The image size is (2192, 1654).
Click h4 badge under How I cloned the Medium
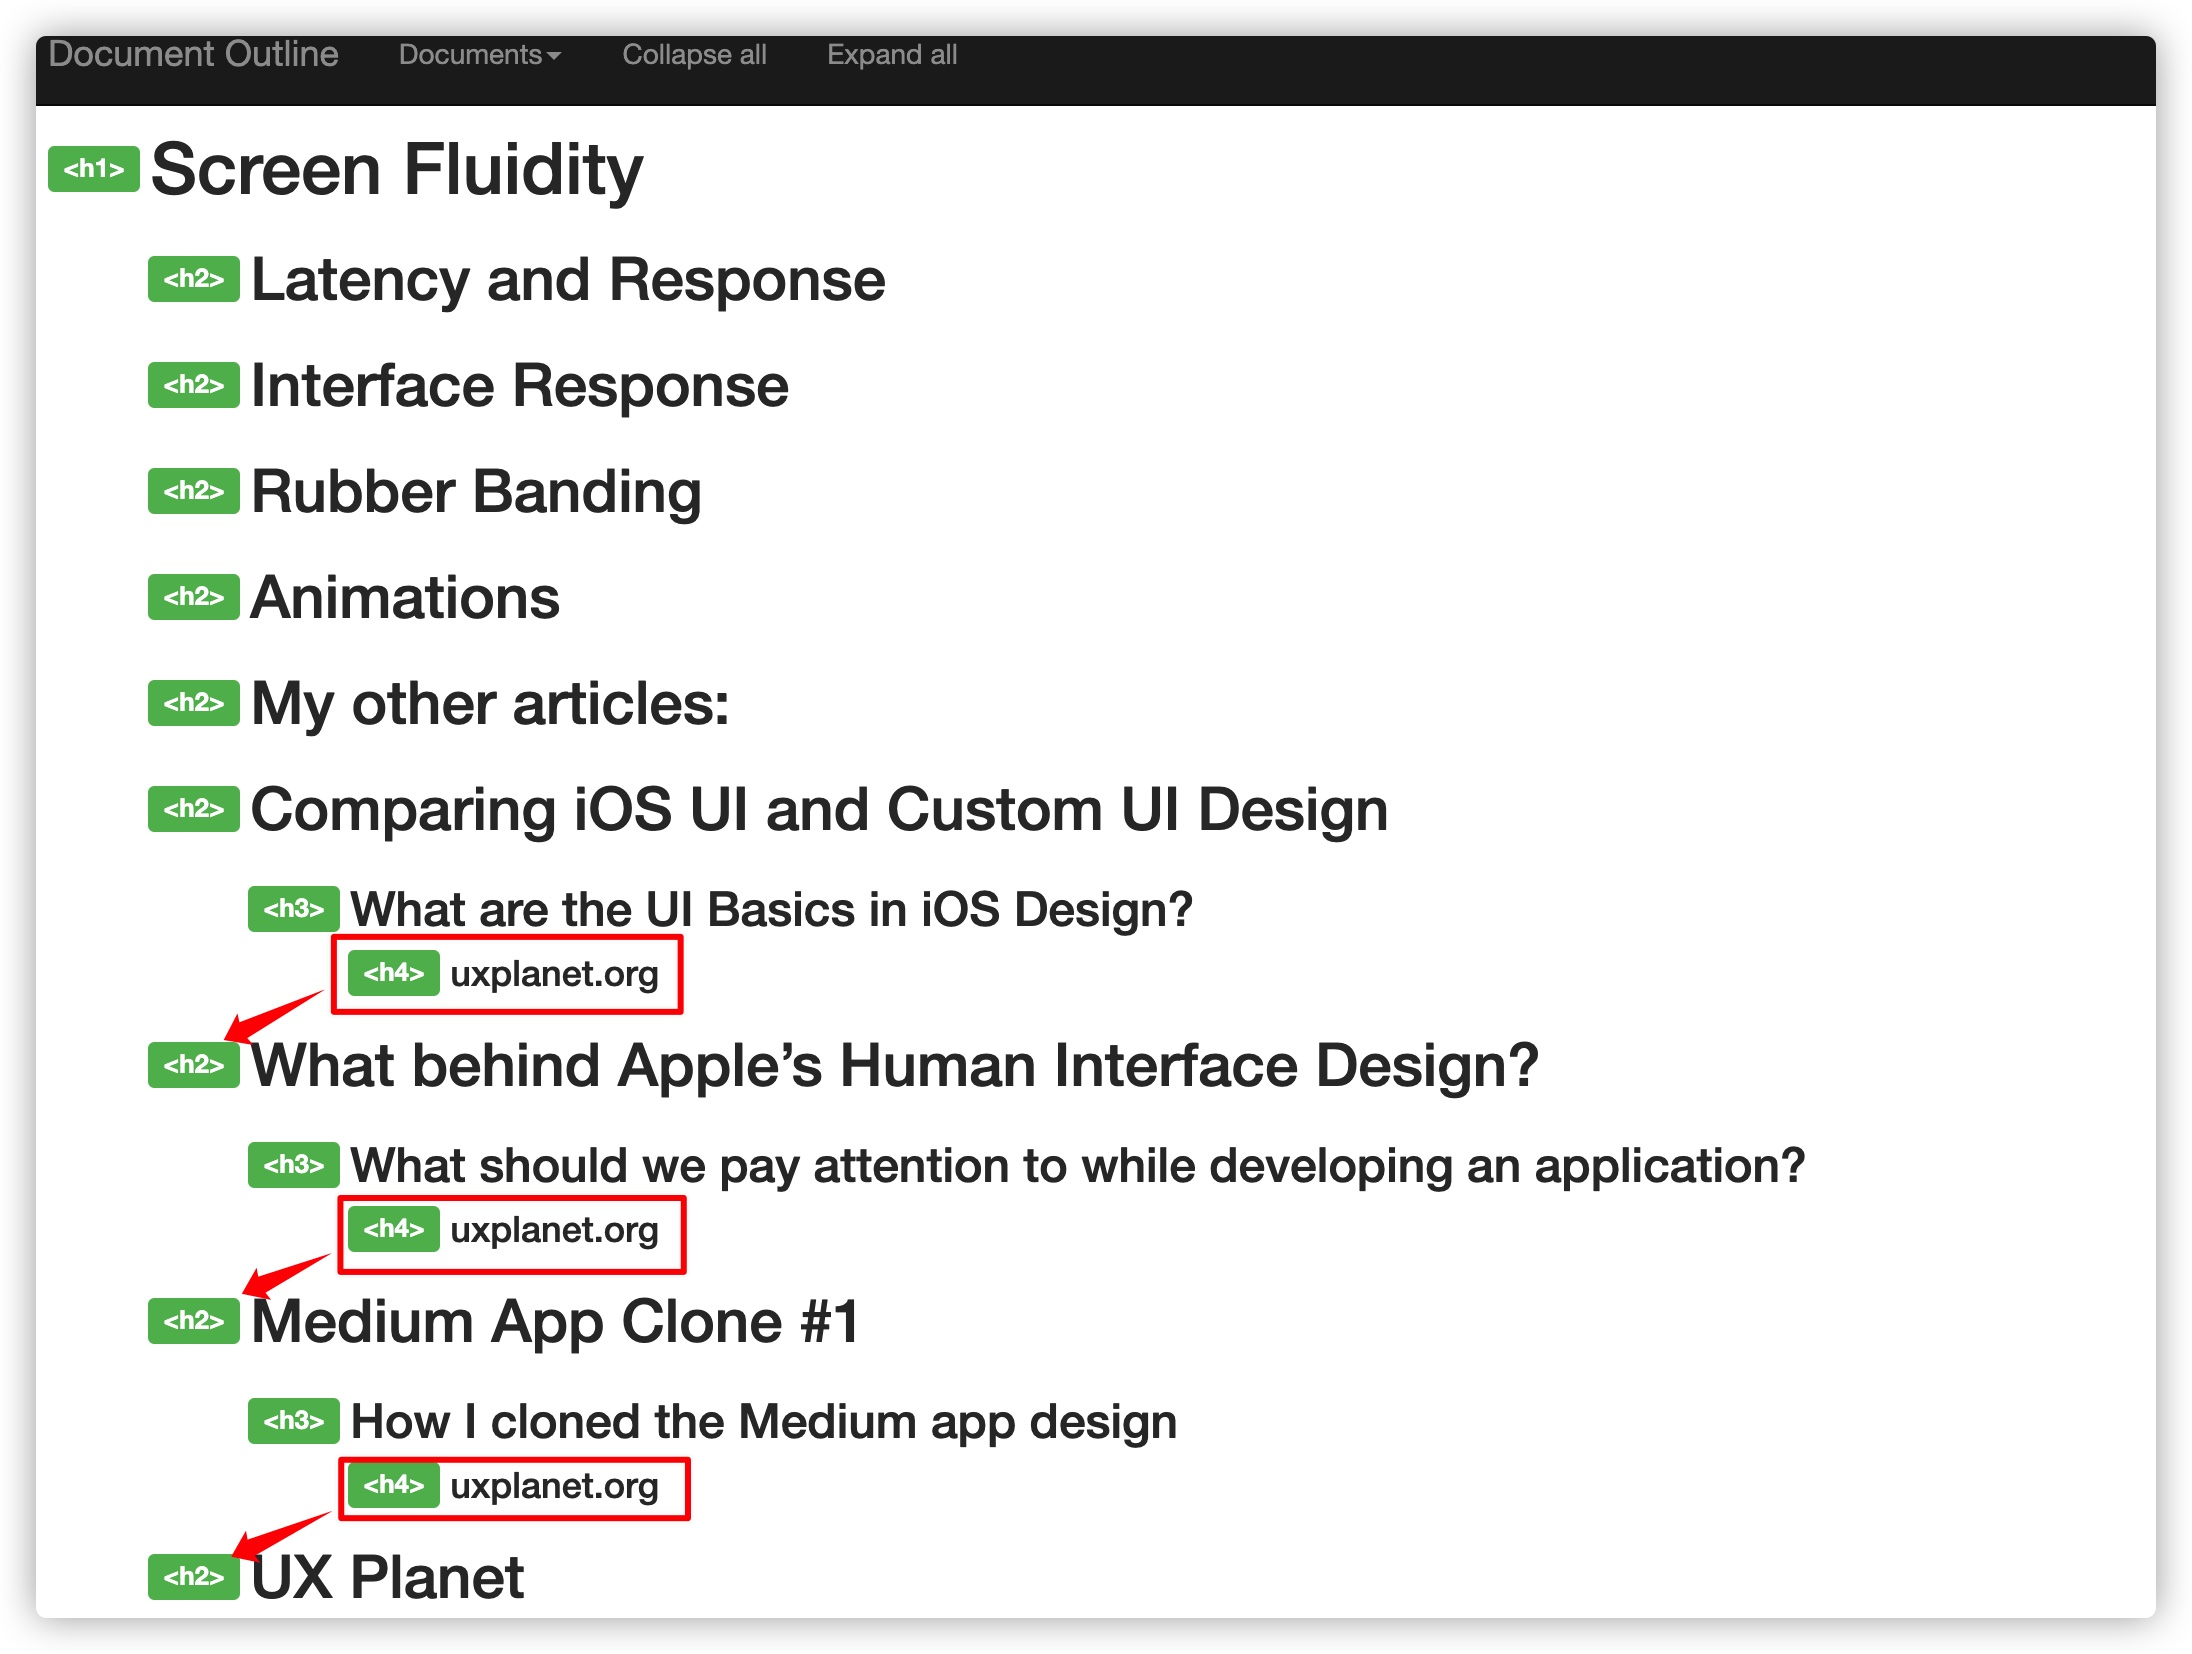click(394, 1485)
